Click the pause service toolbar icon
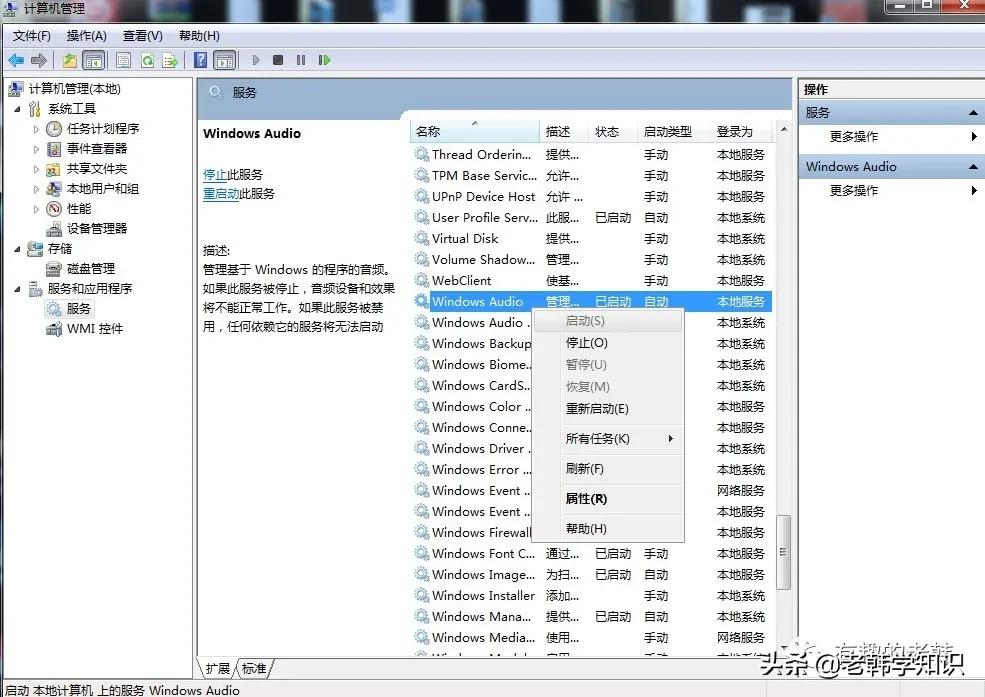The width and height of the screenshot is (985, 697). pyautogui.click(x=301, y=60)
